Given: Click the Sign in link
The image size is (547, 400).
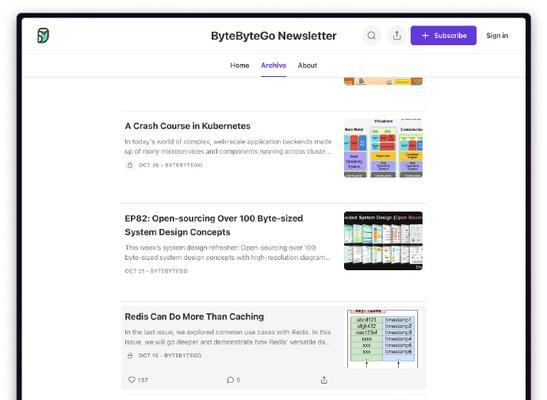Looking at the screenshot, I should tap(497, 36).
